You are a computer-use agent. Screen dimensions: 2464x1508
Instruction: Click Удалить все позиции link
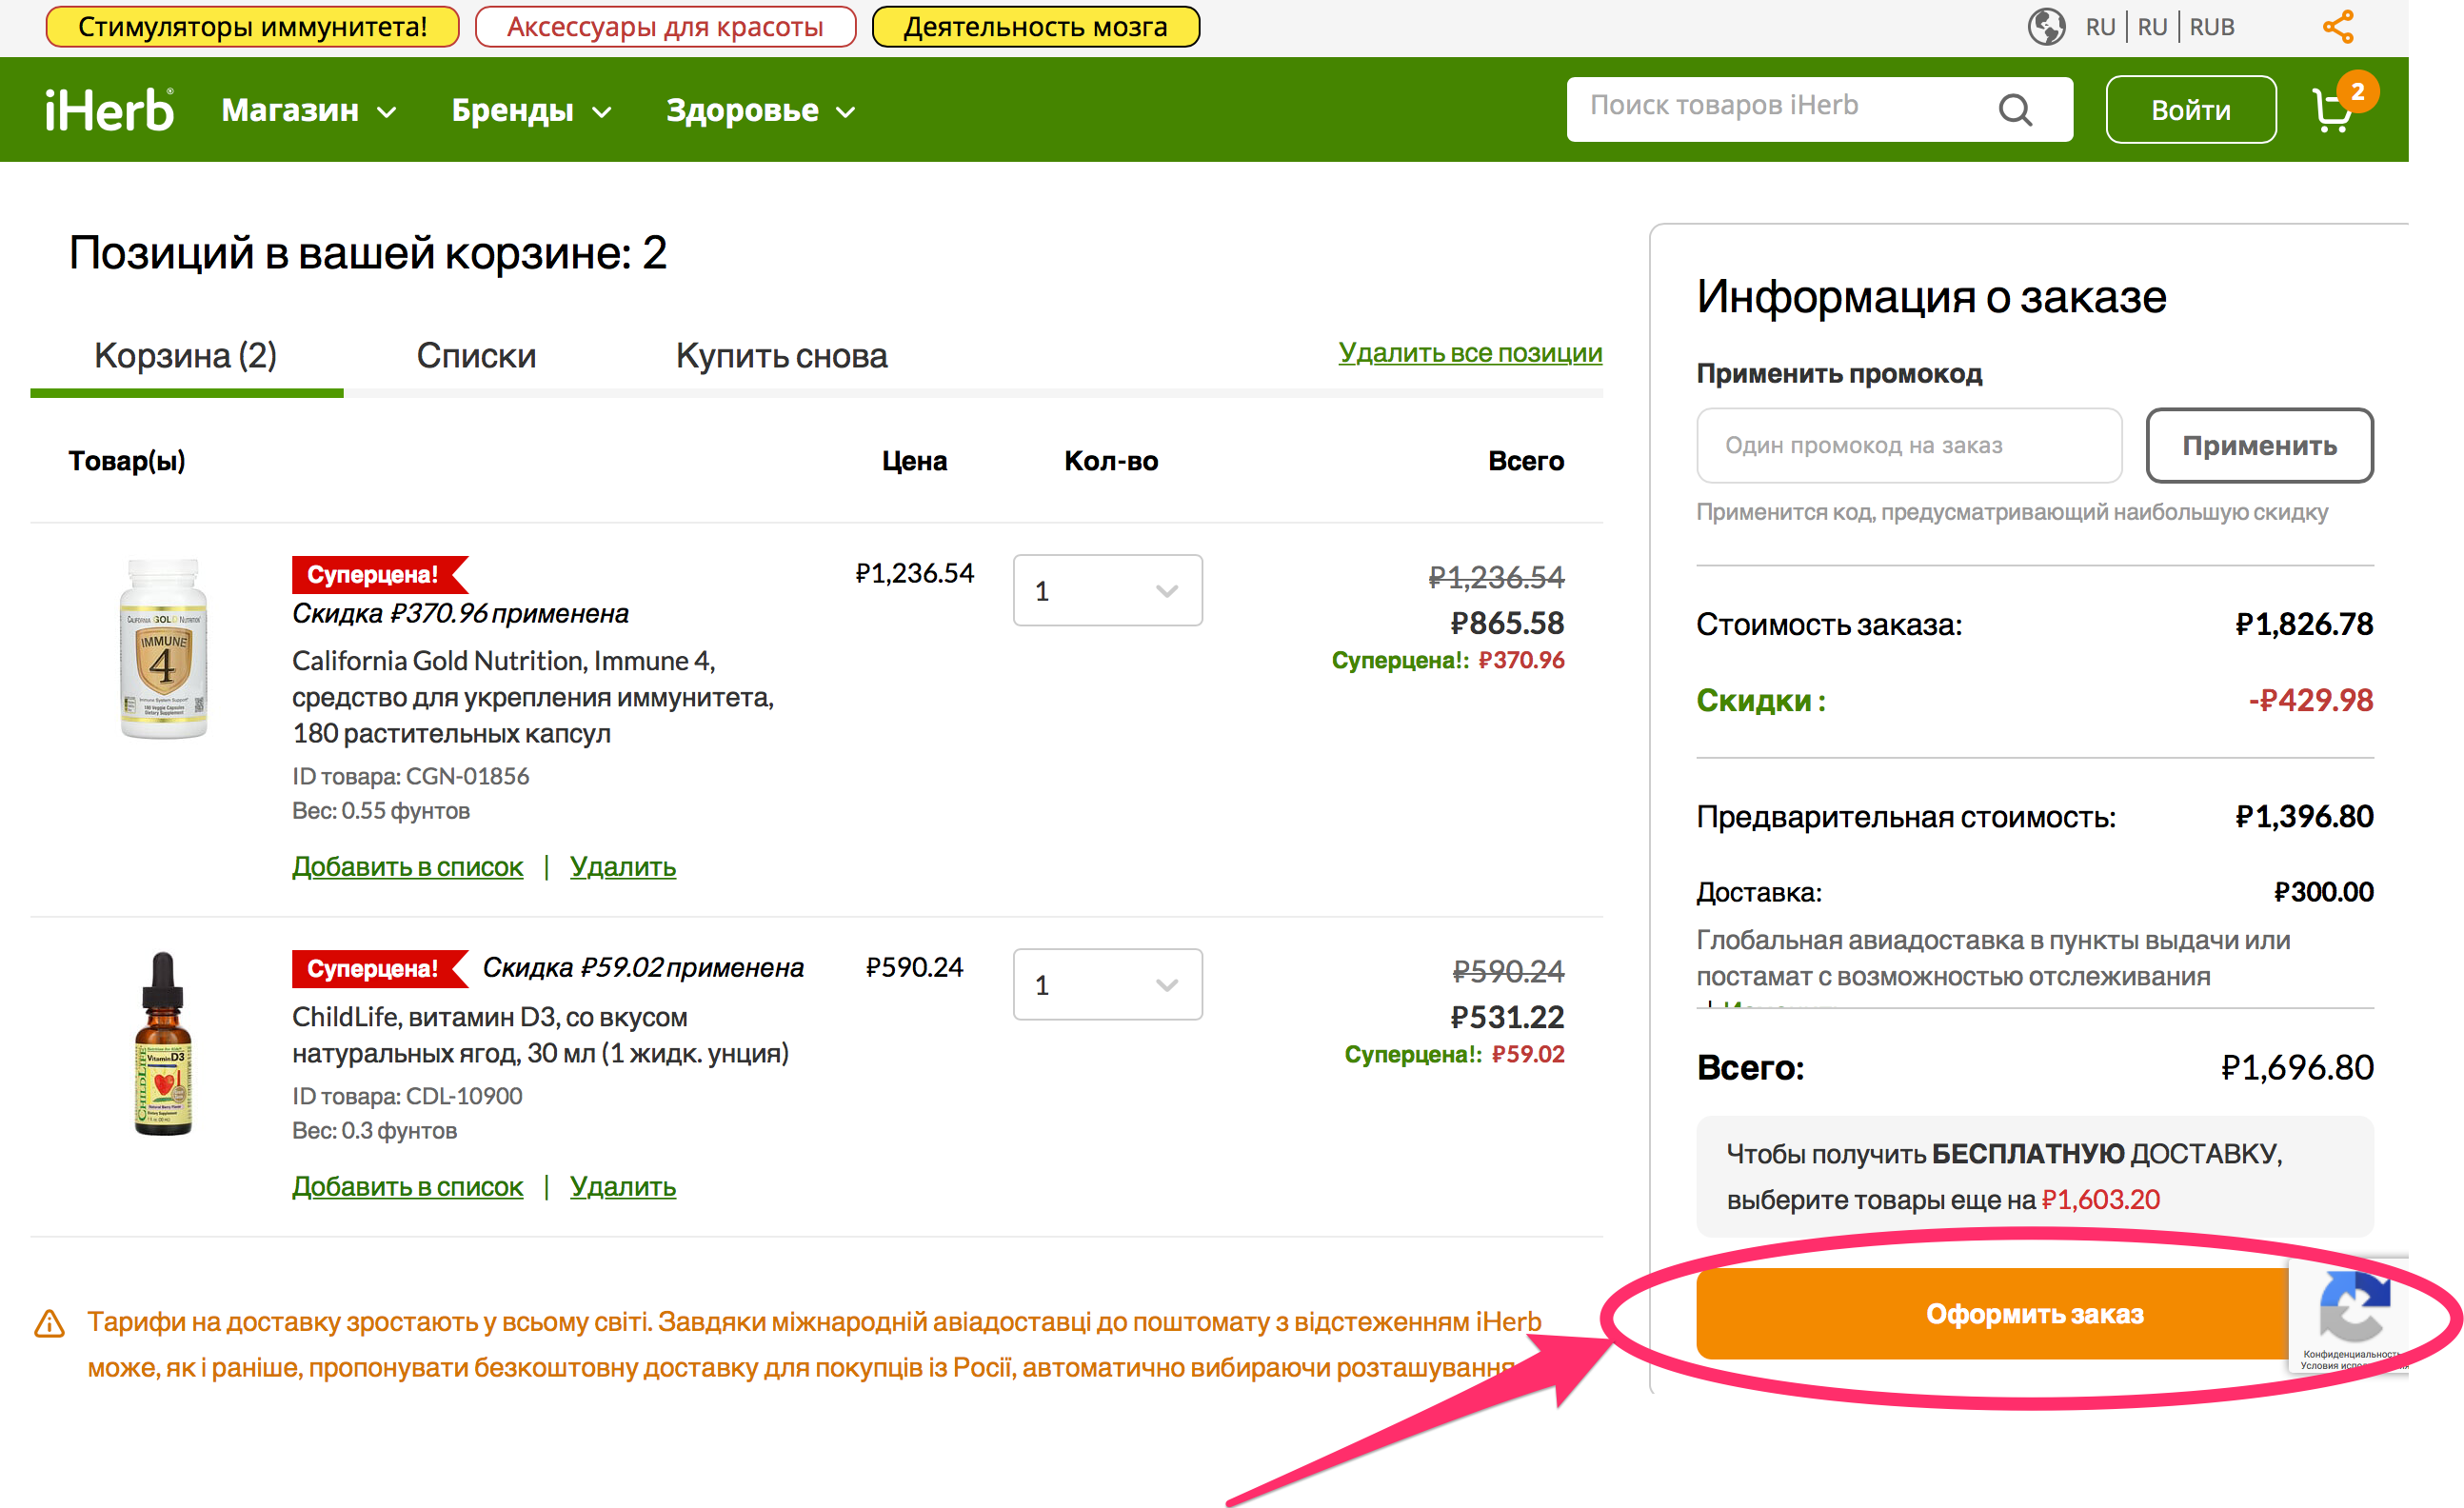pos(1470,353)
